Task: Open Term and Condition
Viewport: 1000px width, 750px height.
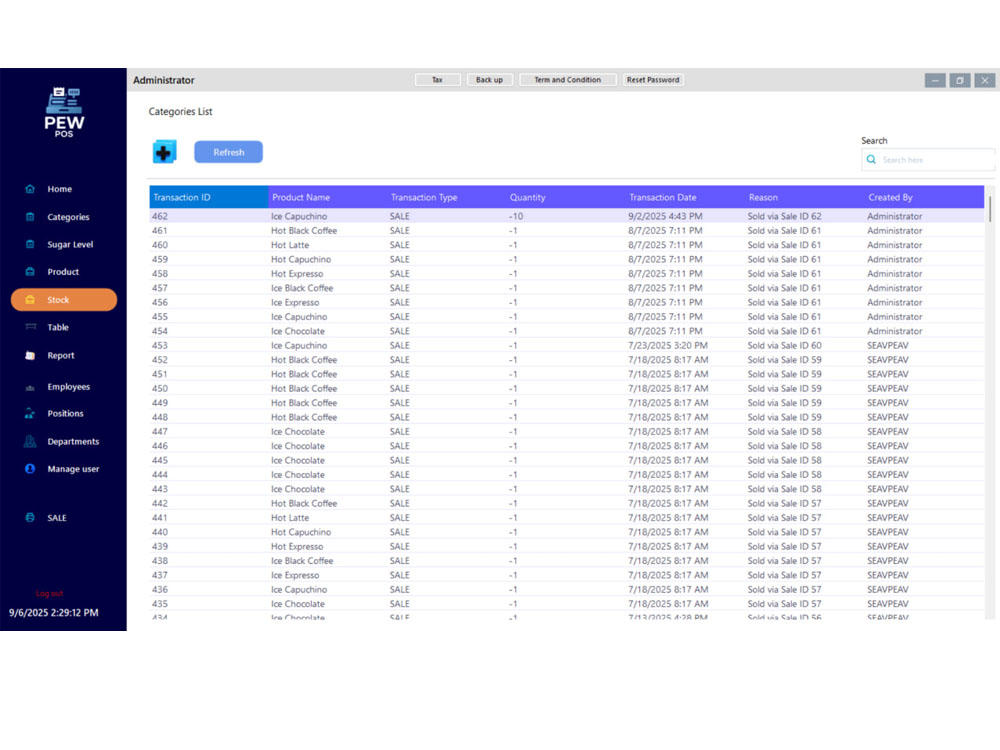Action: click(x=568, y=80)
